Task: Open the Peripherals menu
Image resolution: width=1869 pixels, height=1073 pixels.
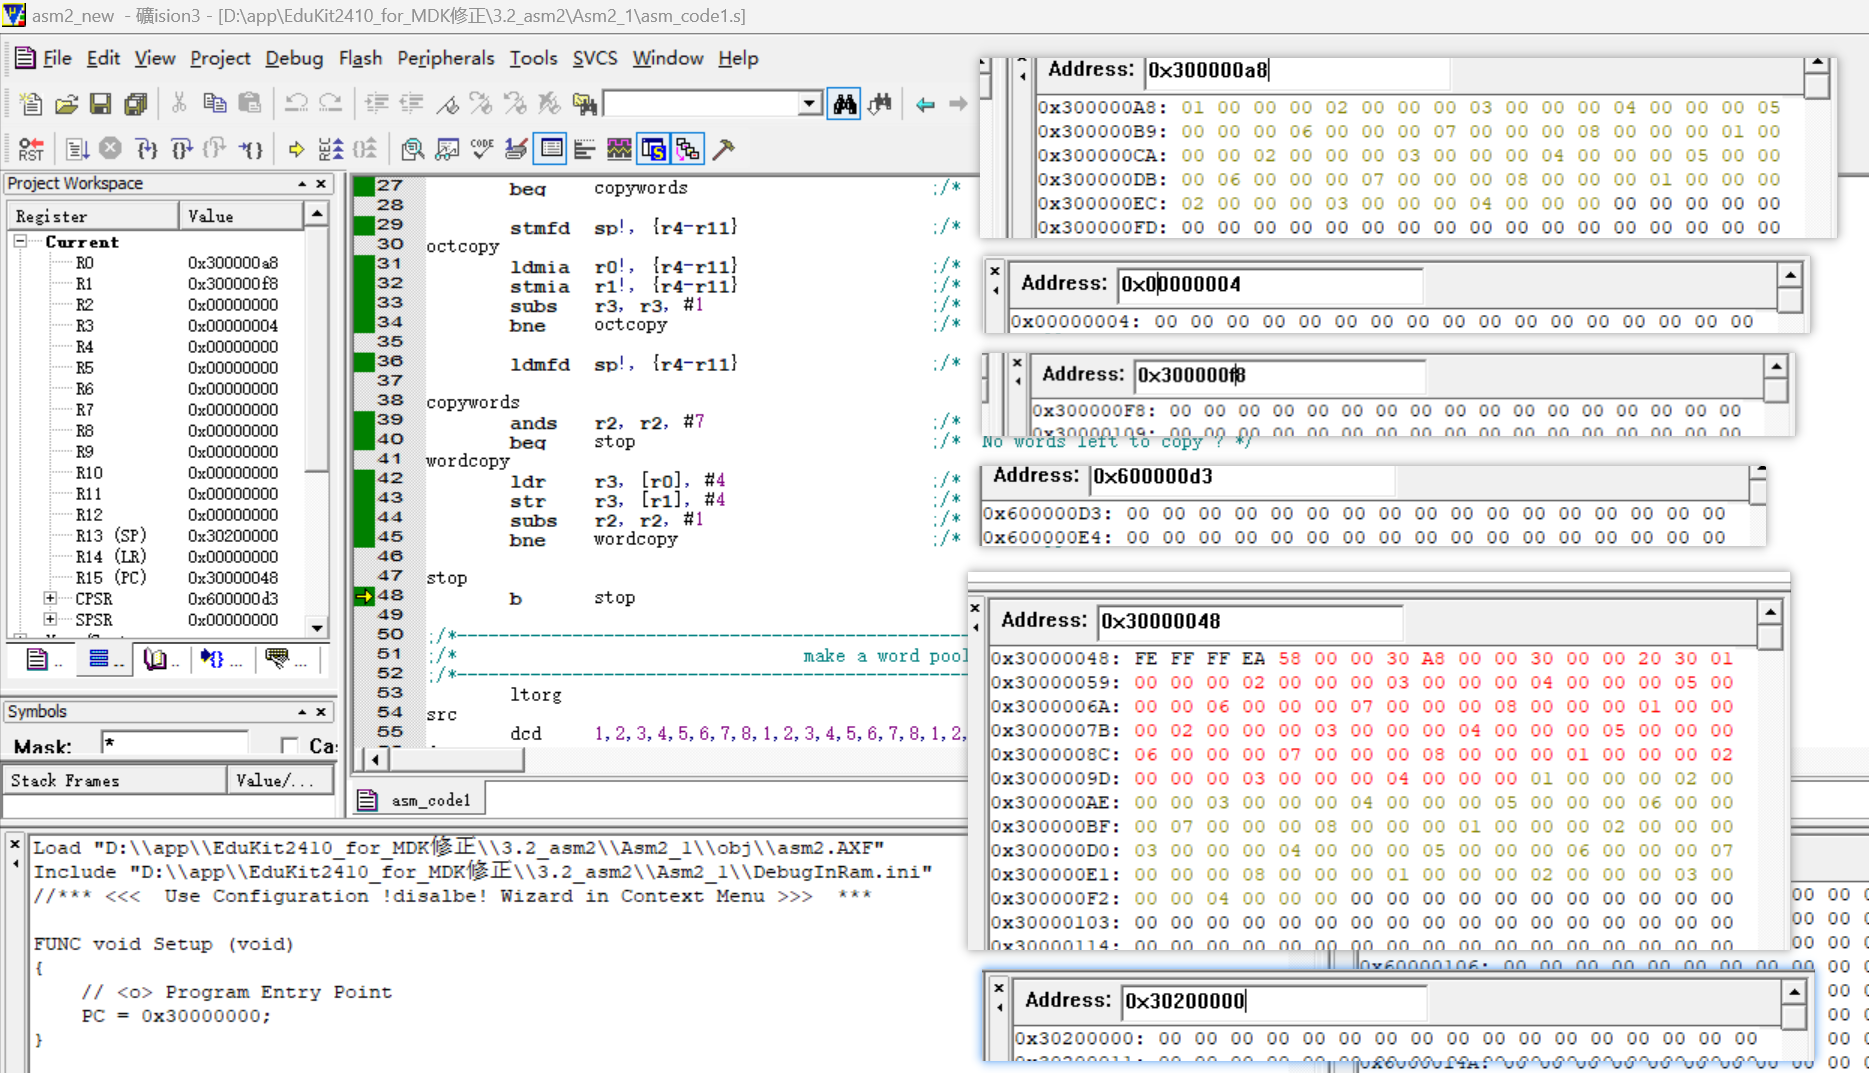Action: (x=445, y=58)
